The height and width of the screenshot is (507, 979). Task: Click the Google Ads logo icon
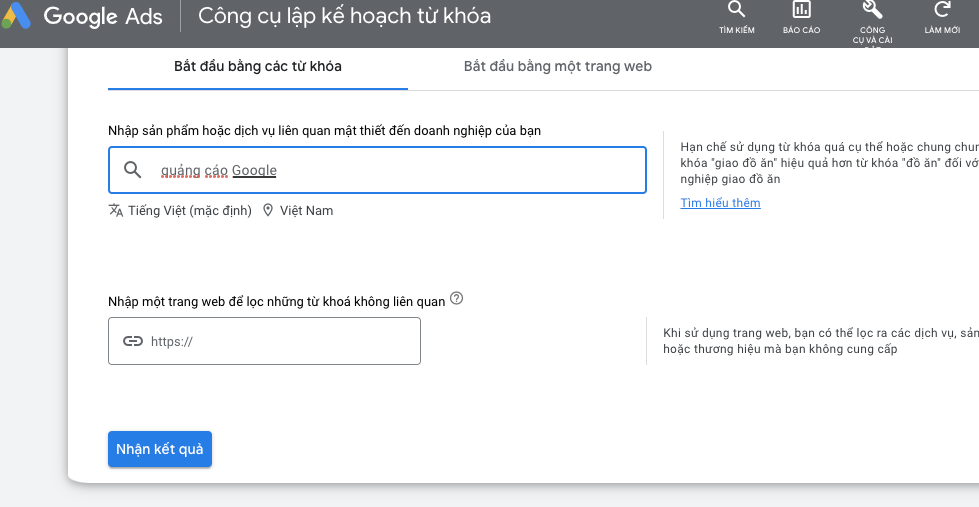pos(16,16)
